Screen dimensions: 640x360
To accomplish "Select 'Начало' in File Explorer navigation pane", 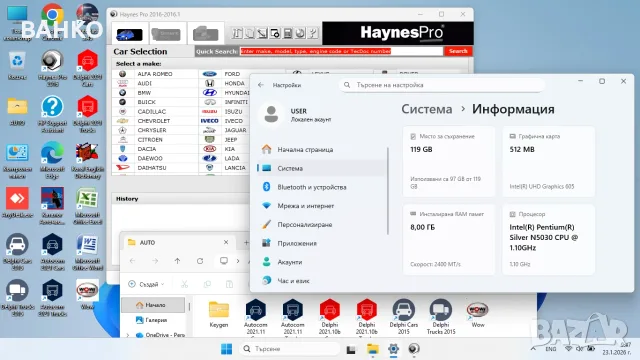I will pyautogui.click(x=153, y=305).
